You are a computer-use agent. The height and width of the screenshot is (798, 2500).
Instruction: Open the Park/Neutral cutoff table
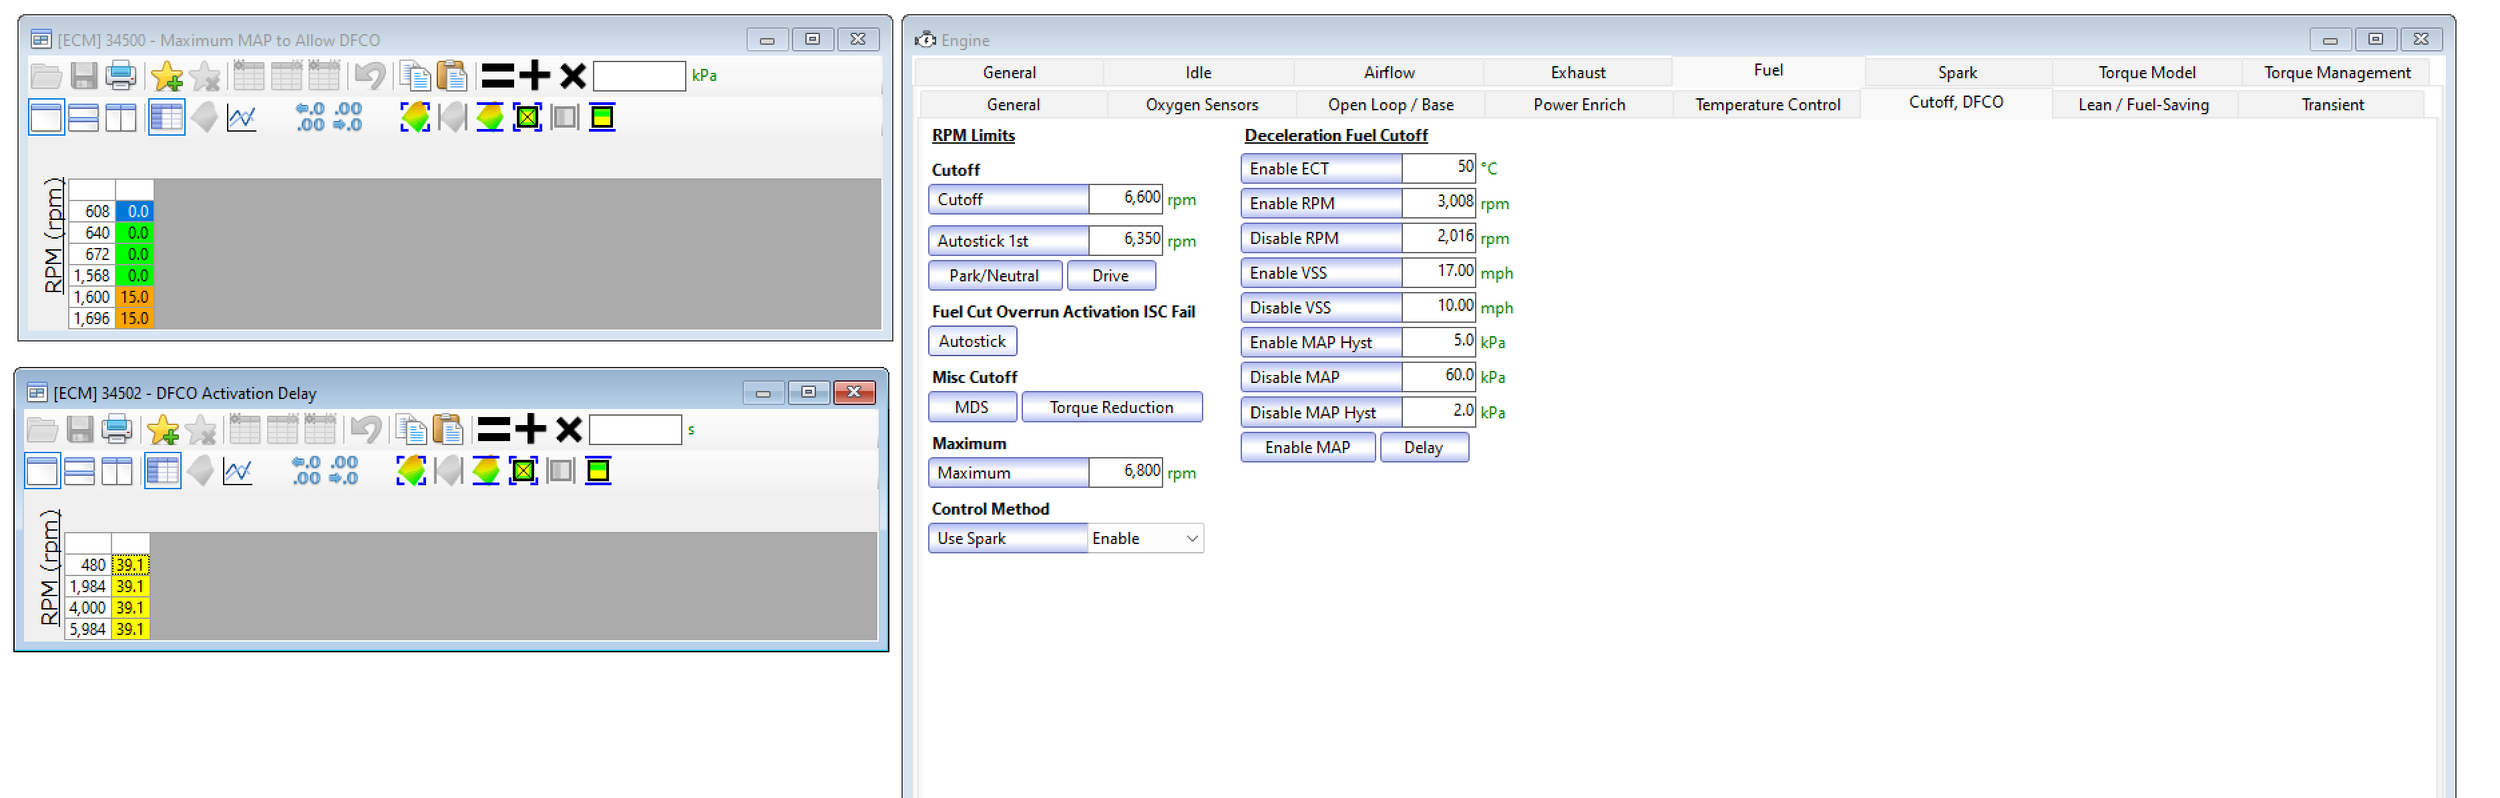point(993,276)
